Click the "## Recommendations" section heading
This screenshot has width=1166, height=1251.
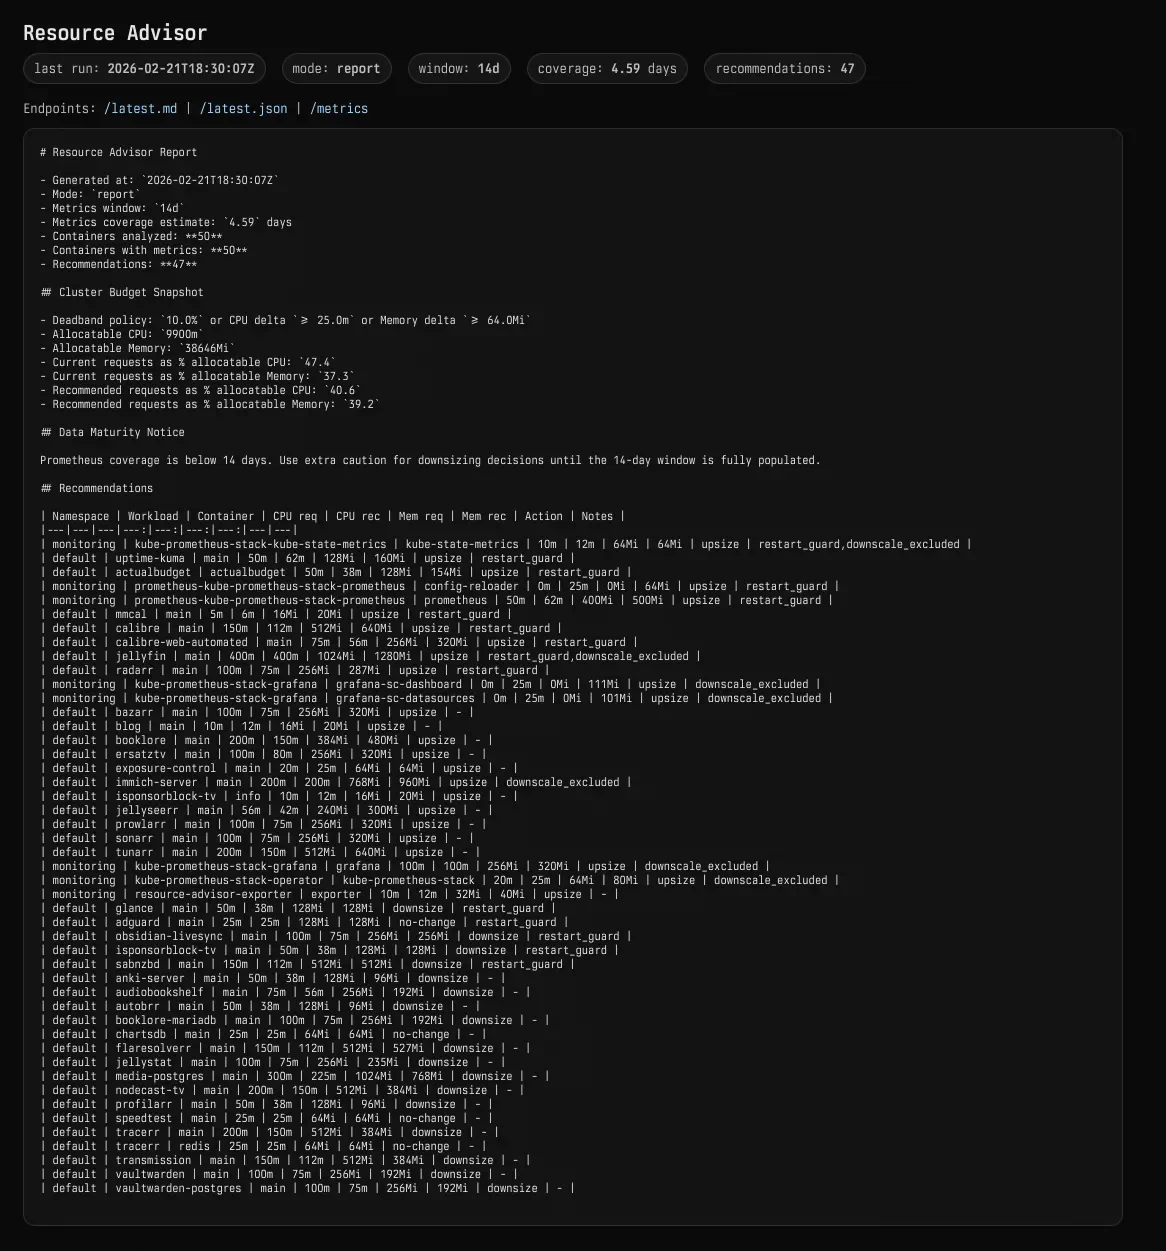[x=96, y=488]
